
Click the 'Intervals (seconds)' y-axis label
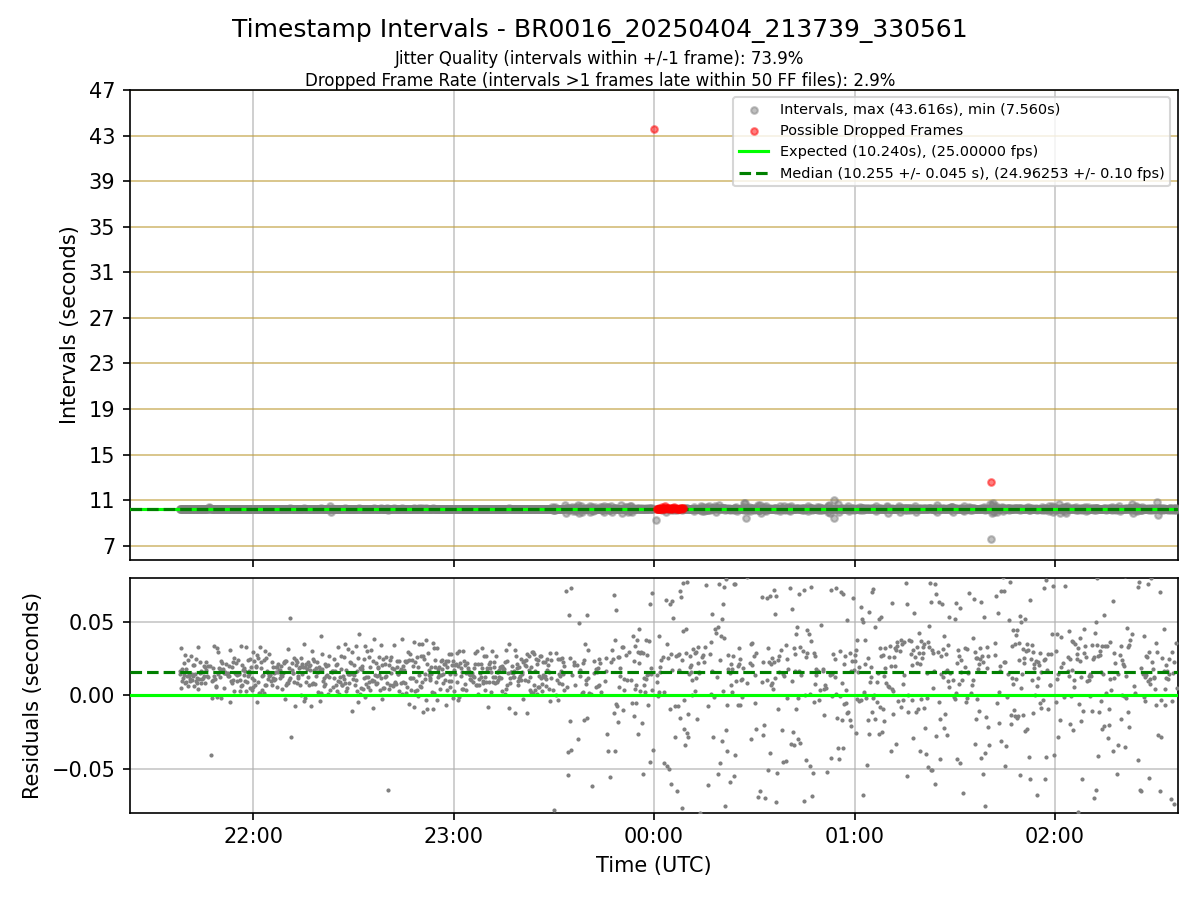pos(69,325)
